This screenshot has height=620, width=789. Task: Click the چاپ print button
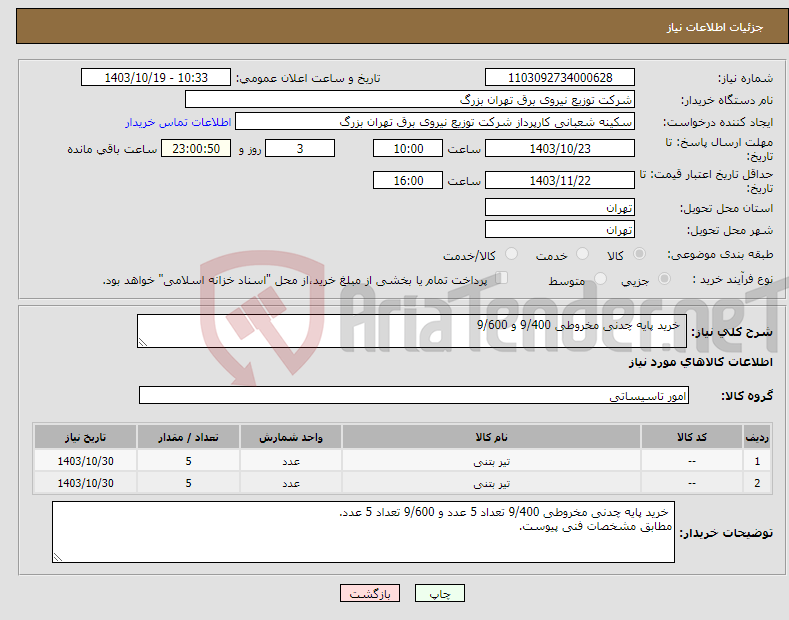pos(440,593)
